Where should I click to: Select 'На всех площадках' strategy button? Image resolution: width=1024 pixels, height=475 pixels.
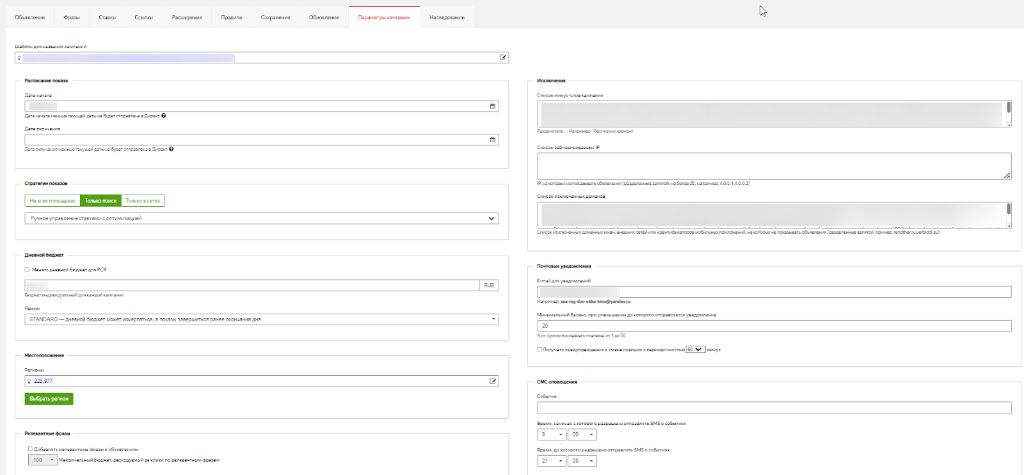click(52, 201)
